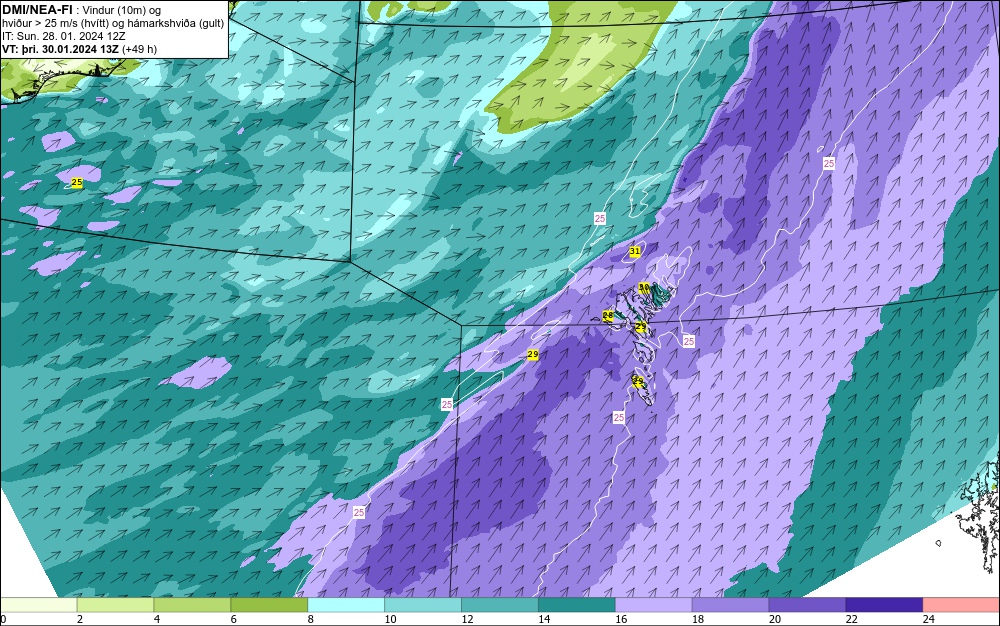Click the '(+49 h)' forecast offset text
The width and height of the screenshot is (1000, 626).
pos(140,49)
